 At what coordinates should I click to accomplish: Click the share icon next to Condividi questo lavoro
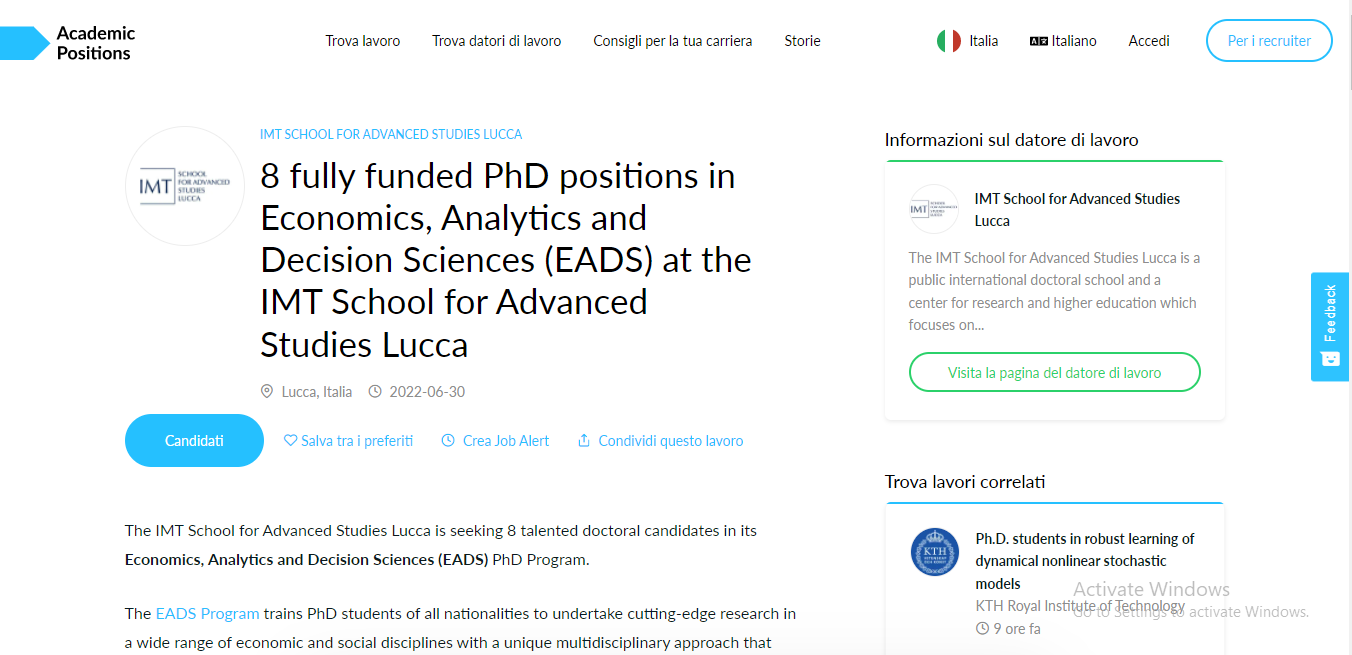point(584,440)
